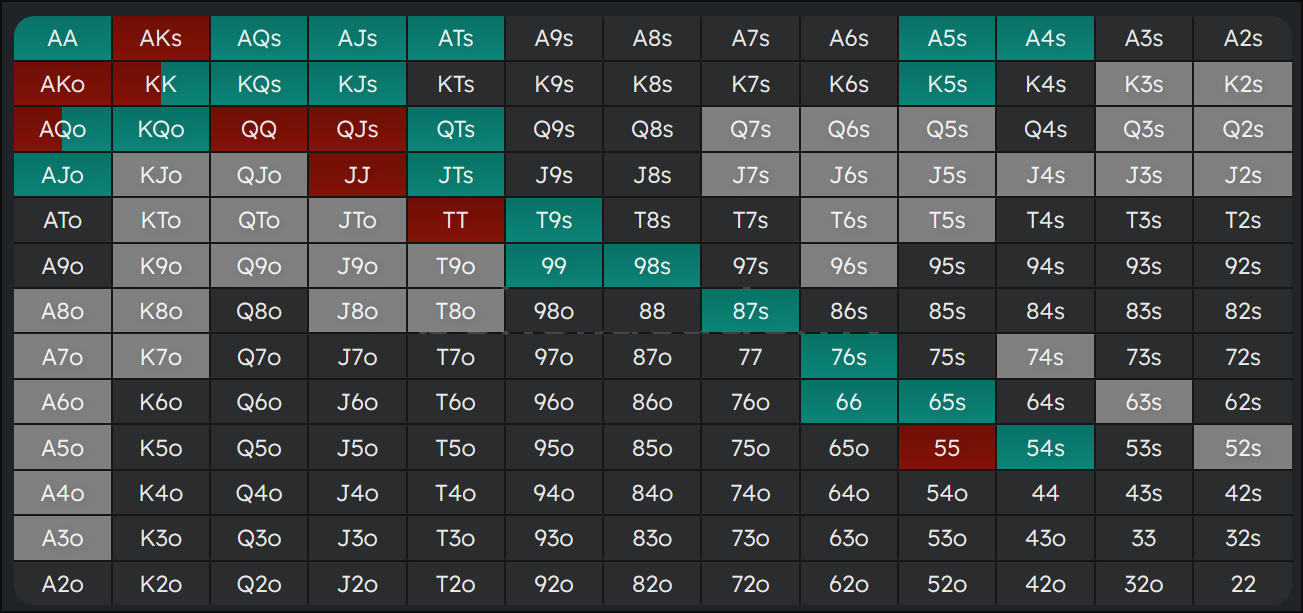Click the 87s suited connector cell
The width and height of the screenshot is (1303, 613).
tap(750, 312)
